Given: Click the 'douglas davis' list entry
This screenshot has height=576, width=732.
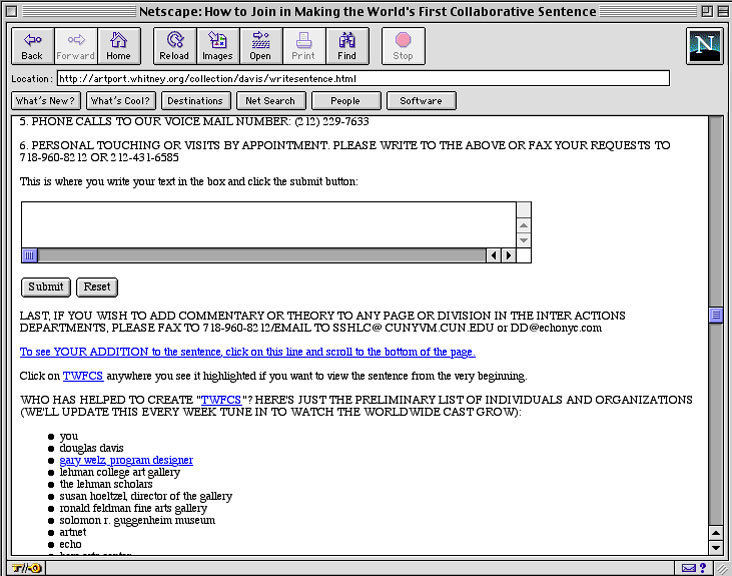Looking at the screenshot, I should point(92,448).
